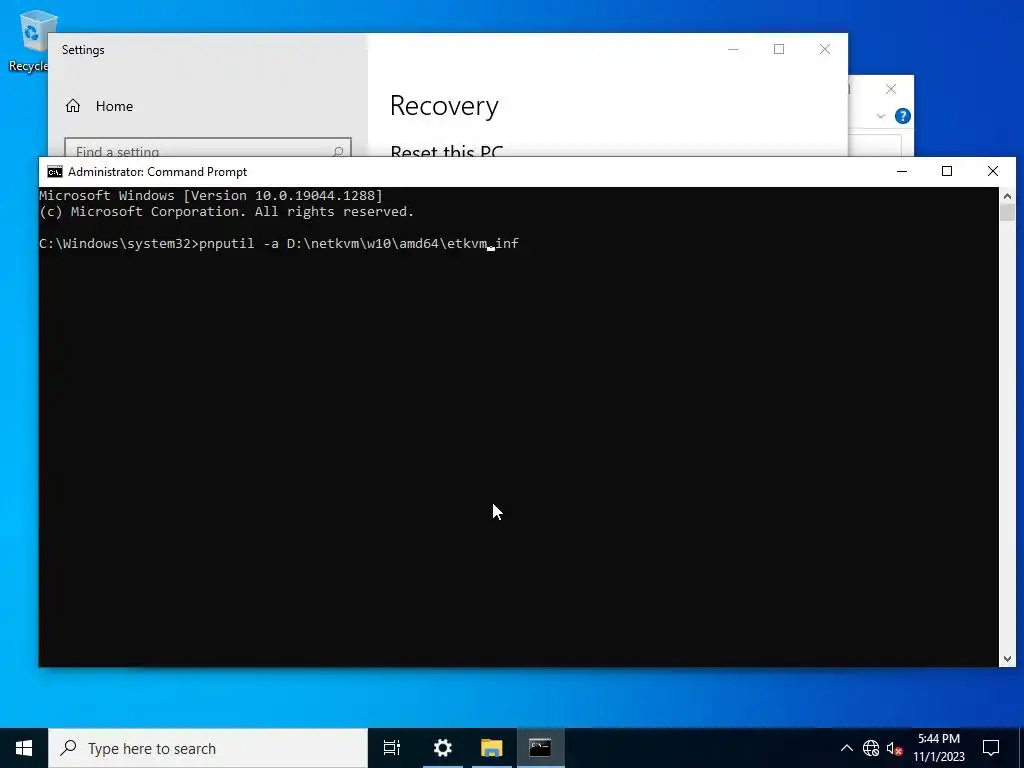Viewport: 1024px width, 768px height.
Task: Click the Command Prompt scrollbar thumb
Action: tap(1007, 213)
